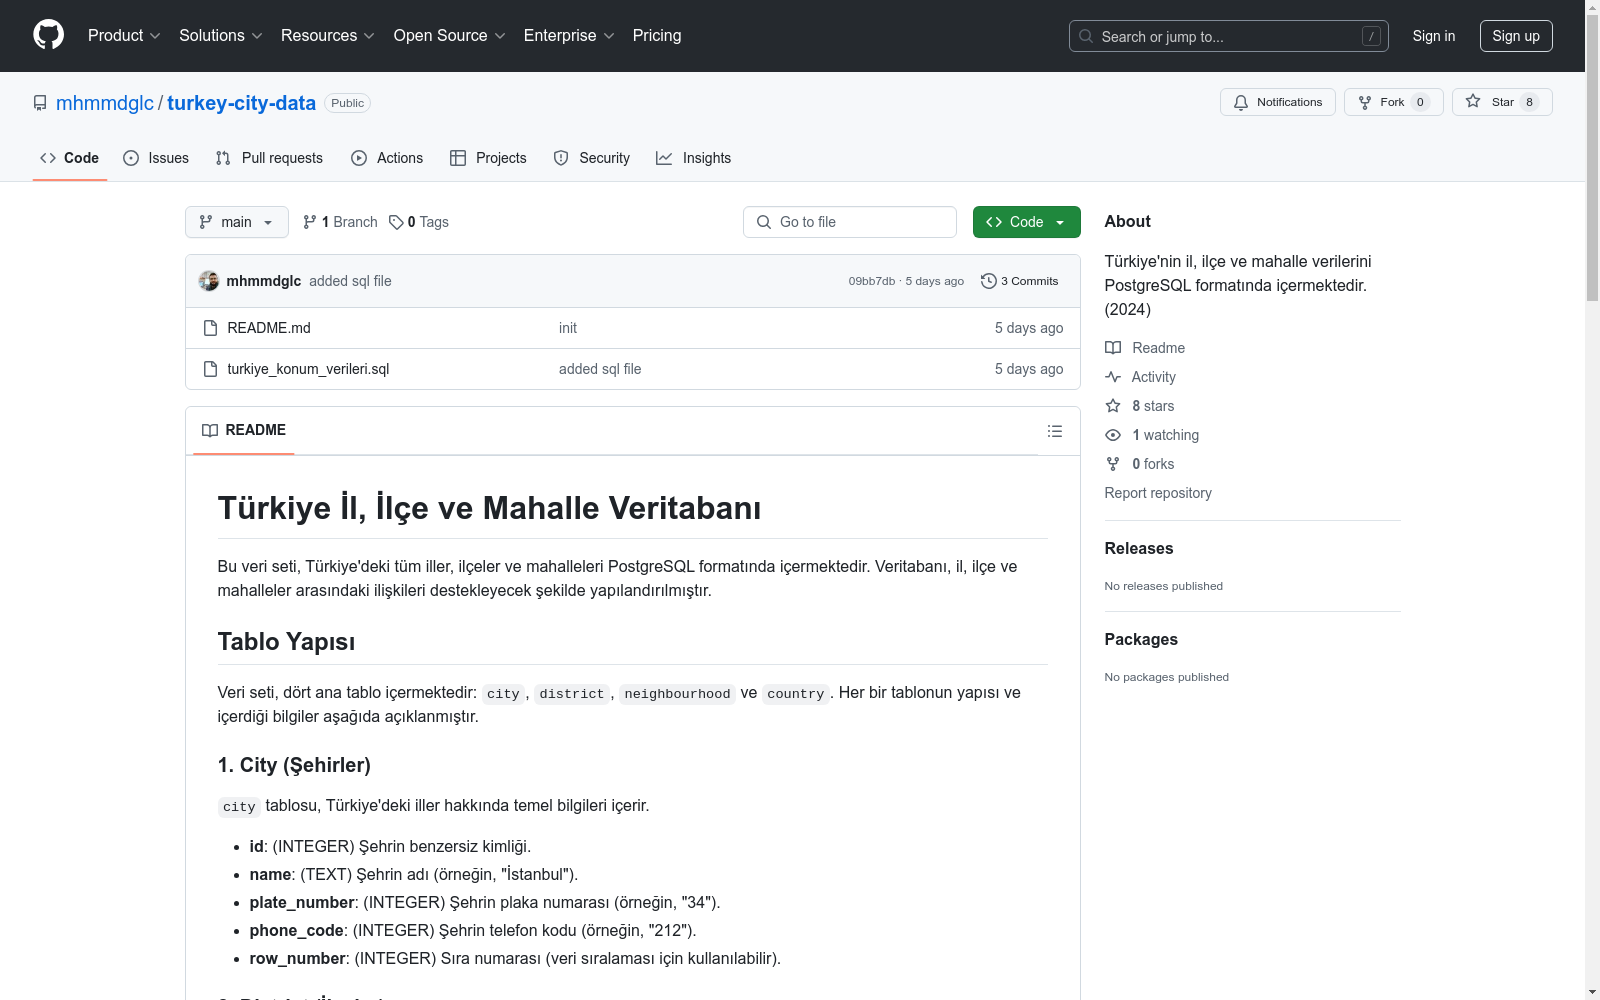Click mhmmdglc's commit author avatar
This screenshot has width=1600, height=1000.
[x=209, y=281]
